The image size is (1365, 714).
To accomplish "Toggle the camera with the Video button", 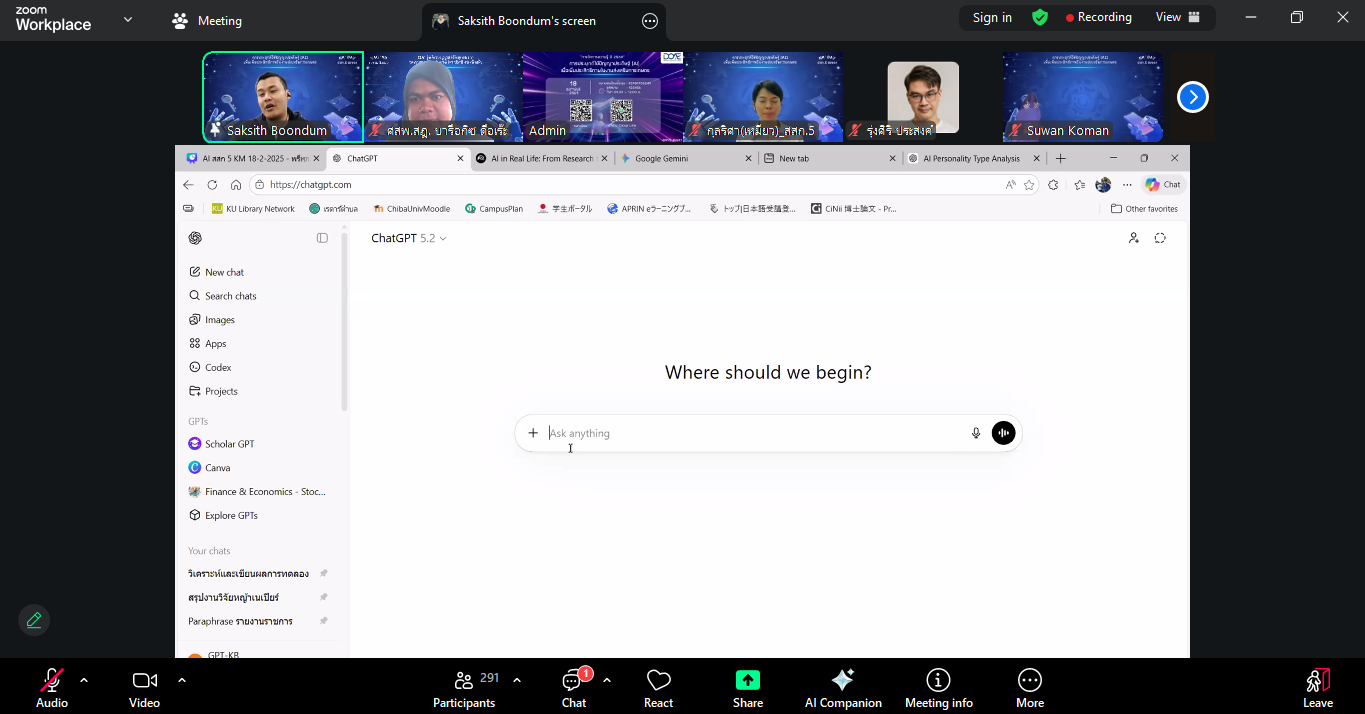I will [x=144, y=688].
